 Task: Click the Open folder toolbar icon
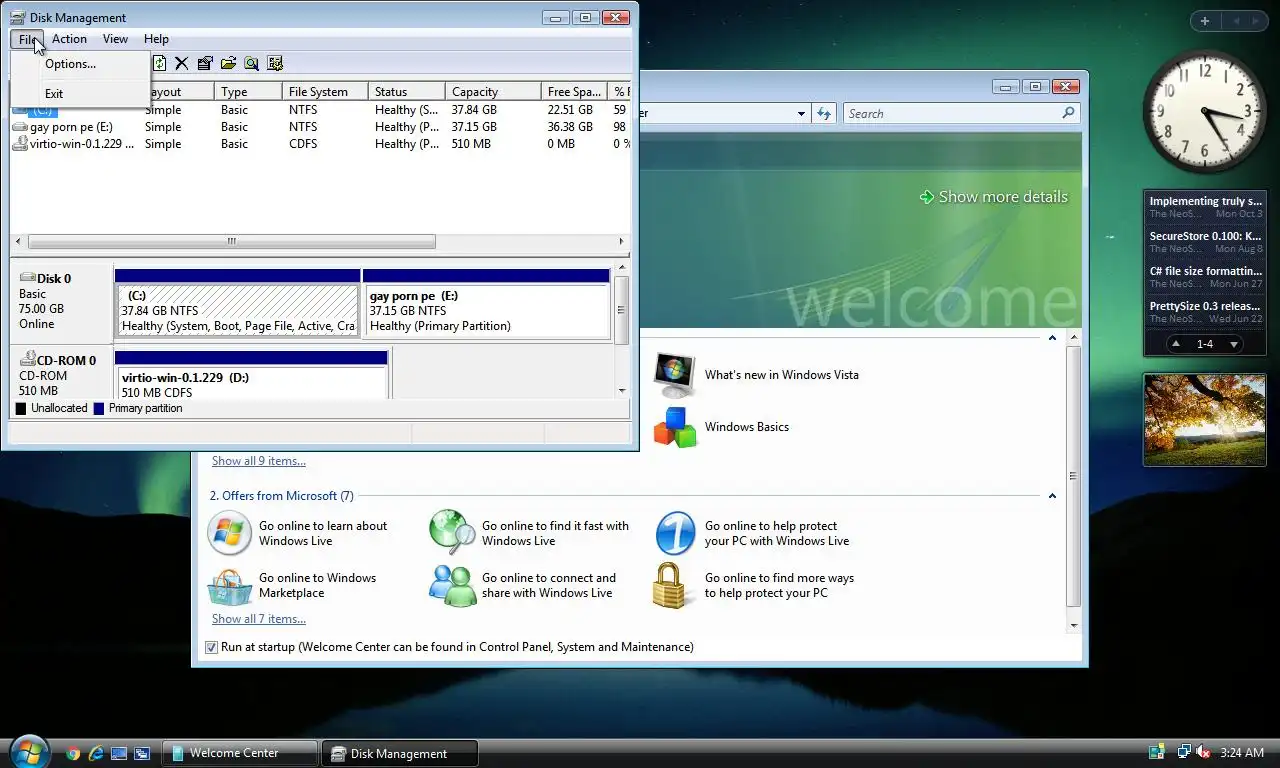(x=228, y=63)
